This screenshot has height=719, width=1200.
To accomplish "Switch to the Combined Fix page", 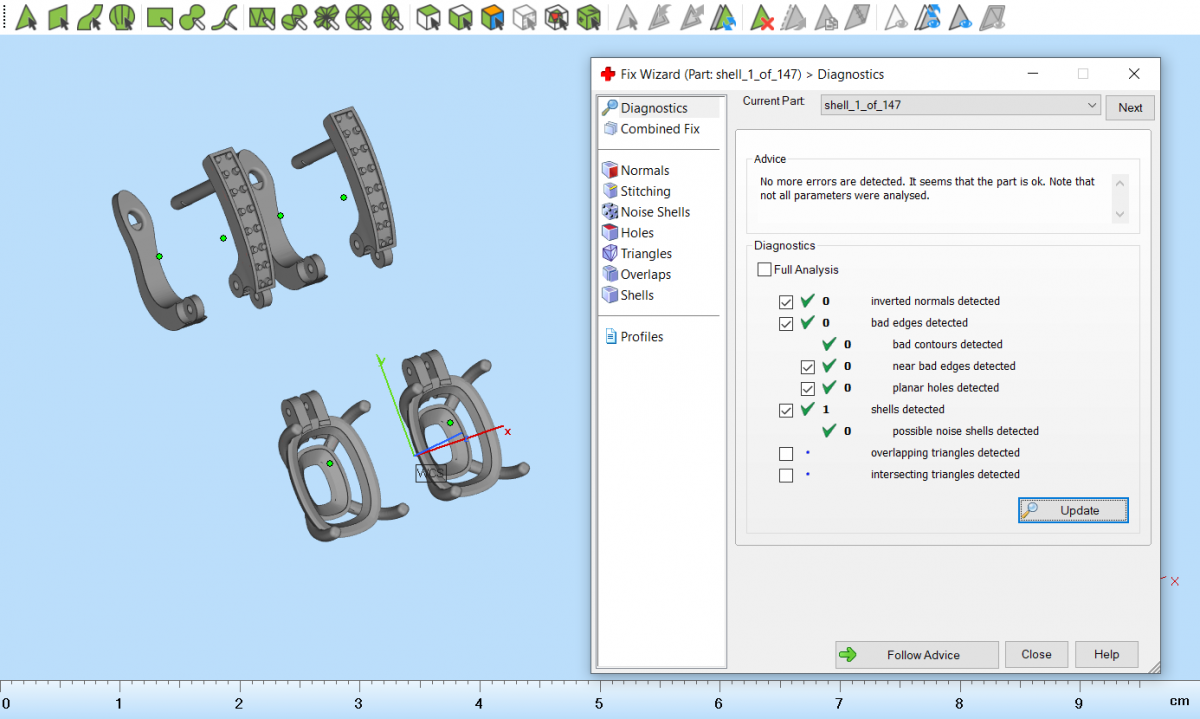I will point(659,129).
